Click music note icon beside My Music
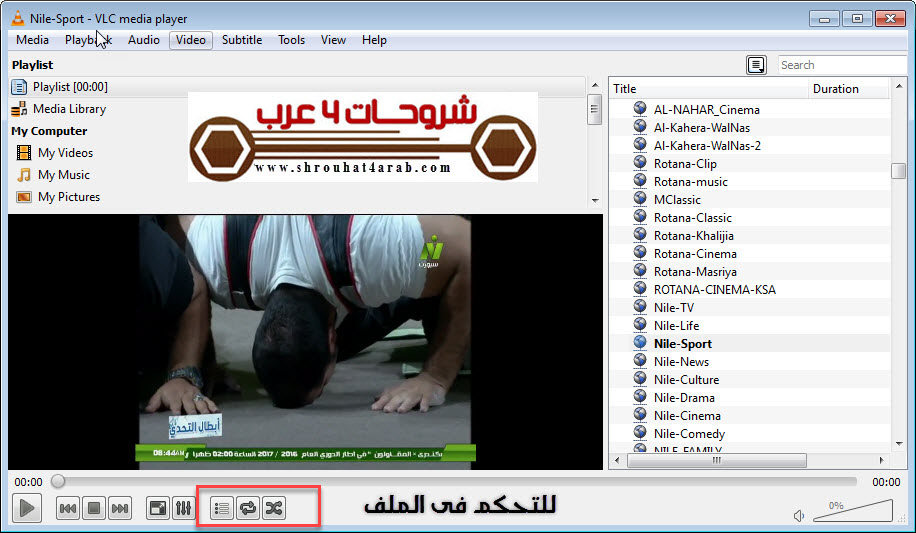 click(24, 175)
